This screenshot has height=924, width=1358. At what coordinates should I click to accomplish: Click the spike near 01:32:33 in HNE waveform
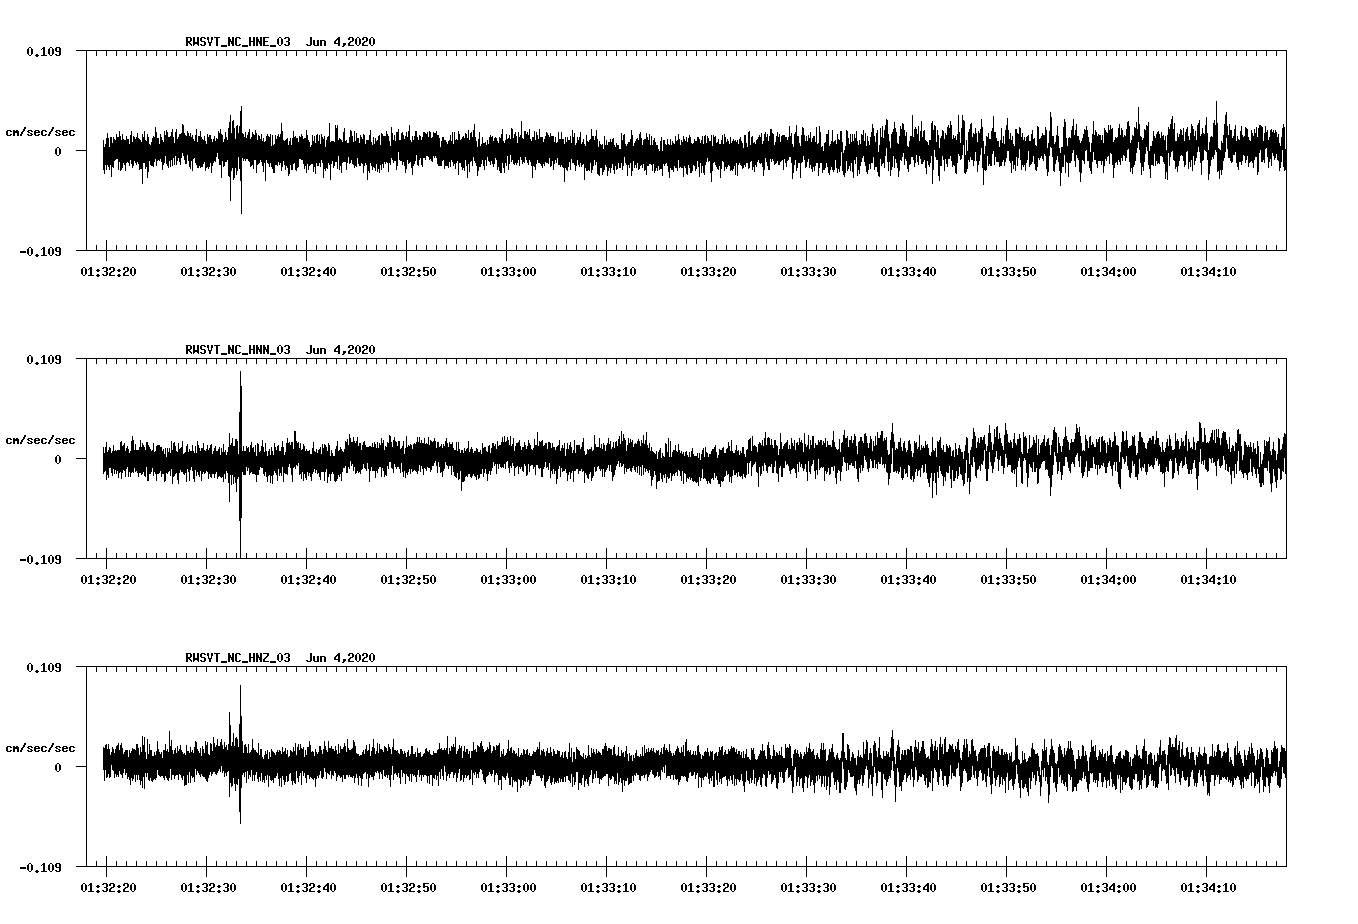click(240, 160)
